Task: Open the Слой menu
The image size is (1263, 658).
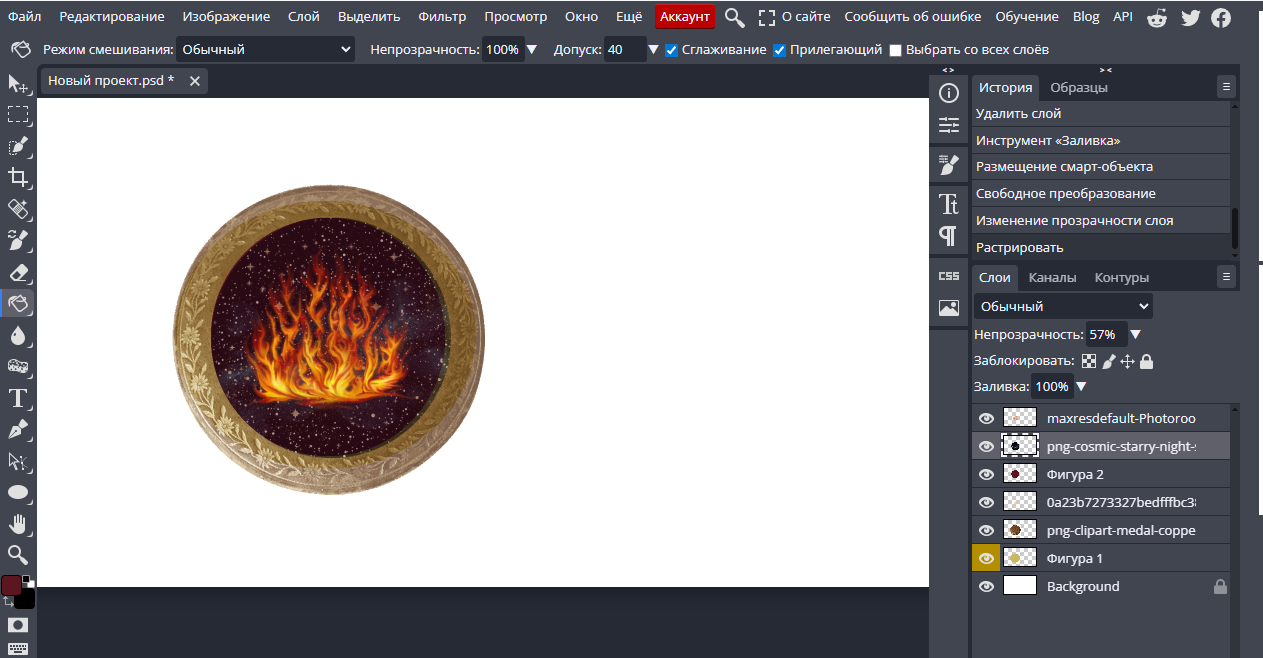Action: [x=304, y=17]
